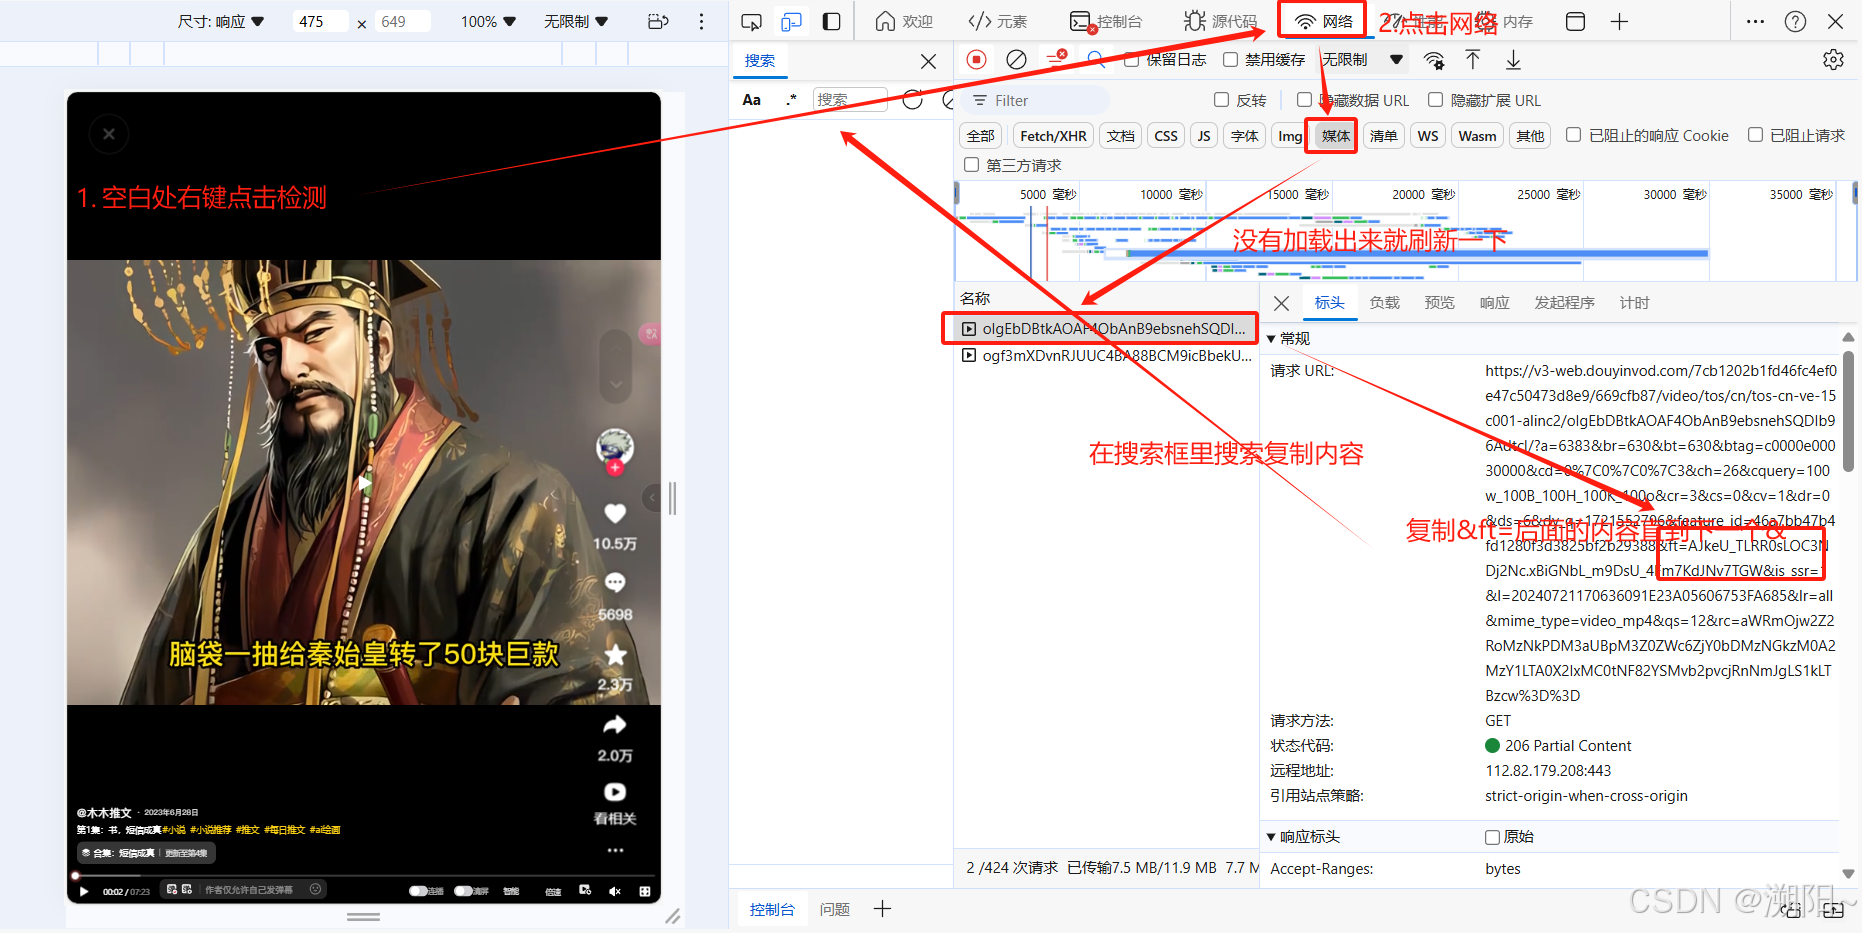Click the export HAR download arrow
Image resolution: width=1862 pixels, height=933 pixels.
point(1513,60)
